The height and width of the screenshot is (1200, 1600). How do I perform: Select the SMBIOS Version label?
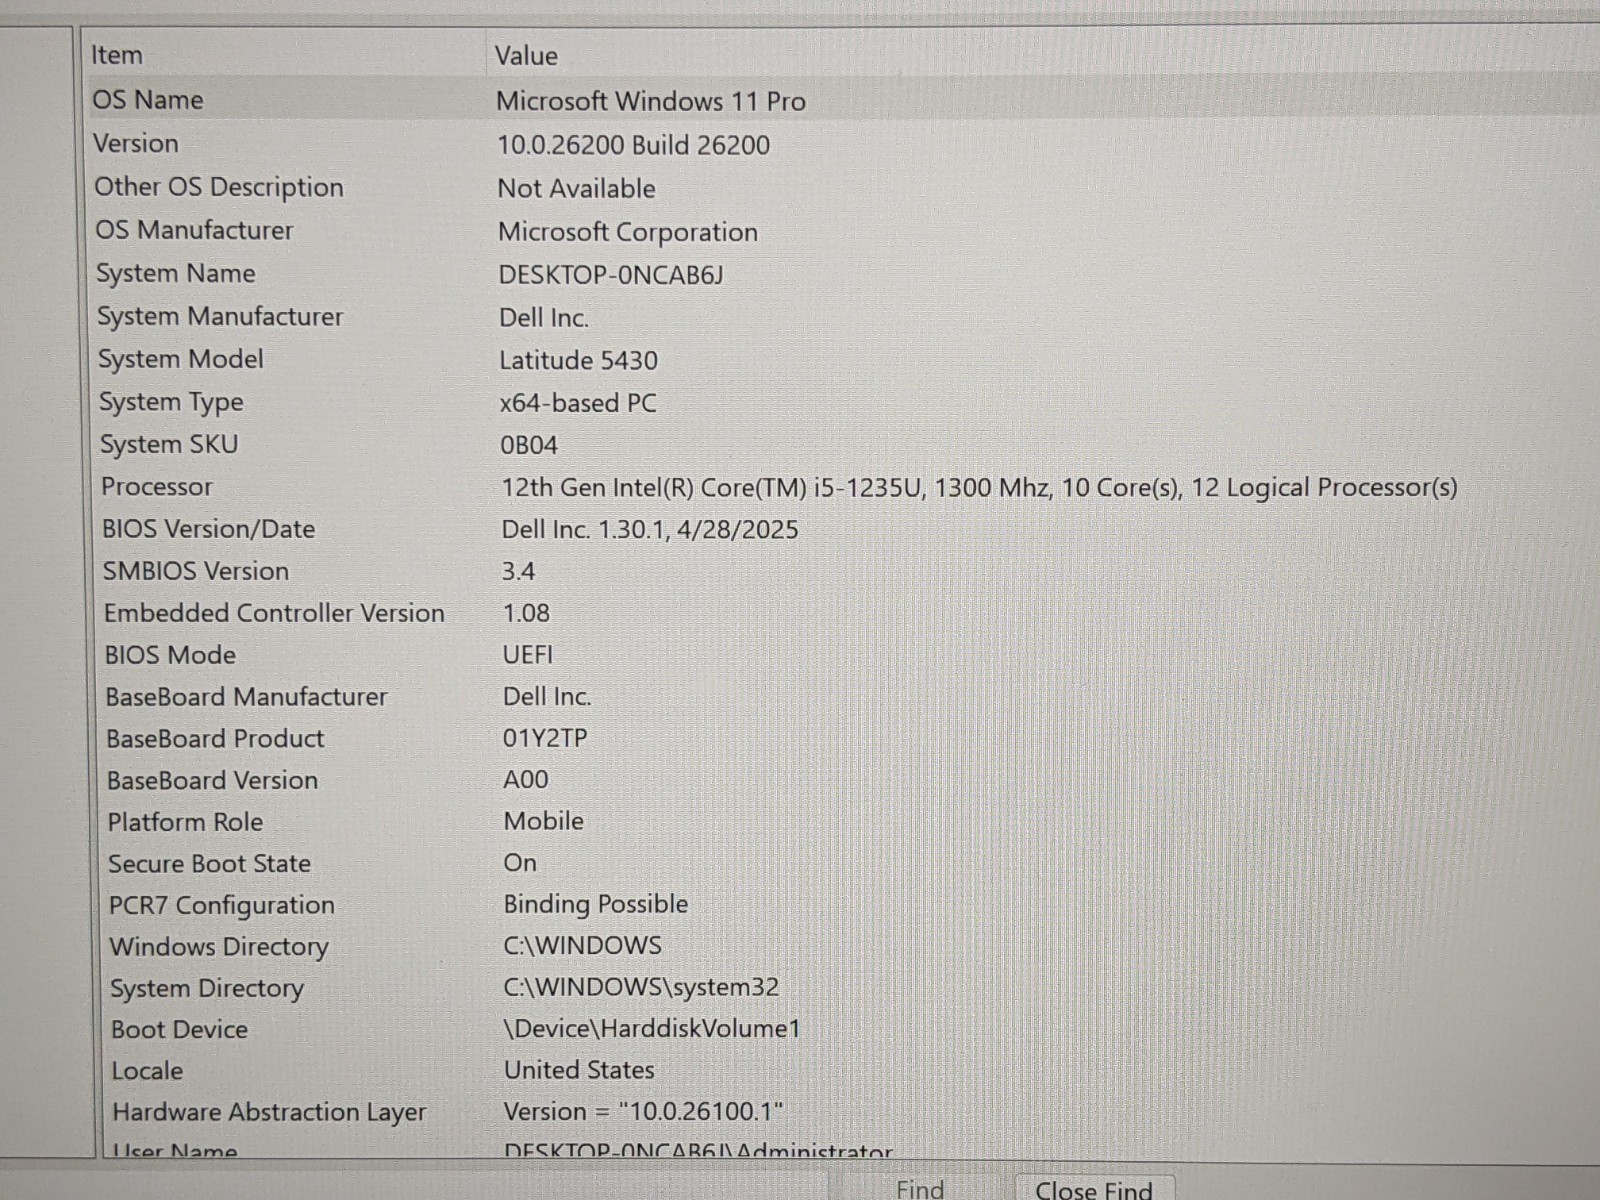(x=196, y=571)
